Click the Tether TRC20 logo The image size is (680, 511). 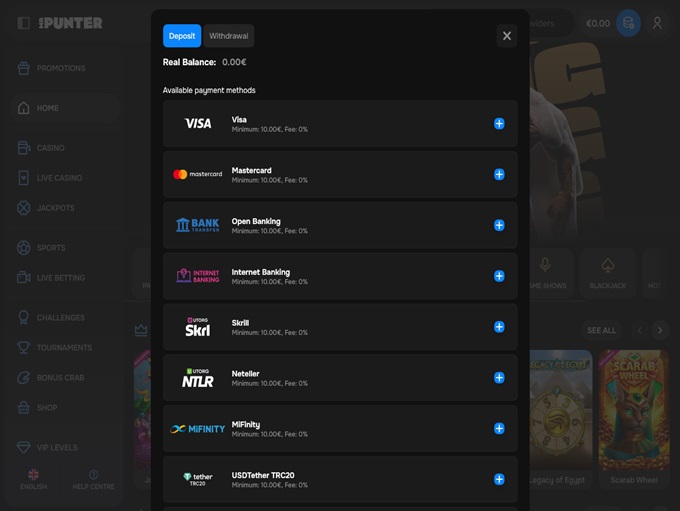[x=197, y=479]
